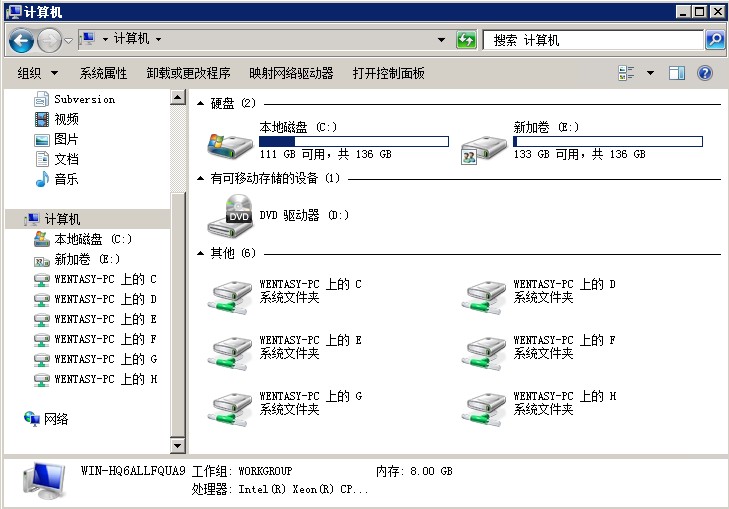This screenshot has width=729, height=509.
Task: Click the C: drive capacity bar
Action: (353, 141)
